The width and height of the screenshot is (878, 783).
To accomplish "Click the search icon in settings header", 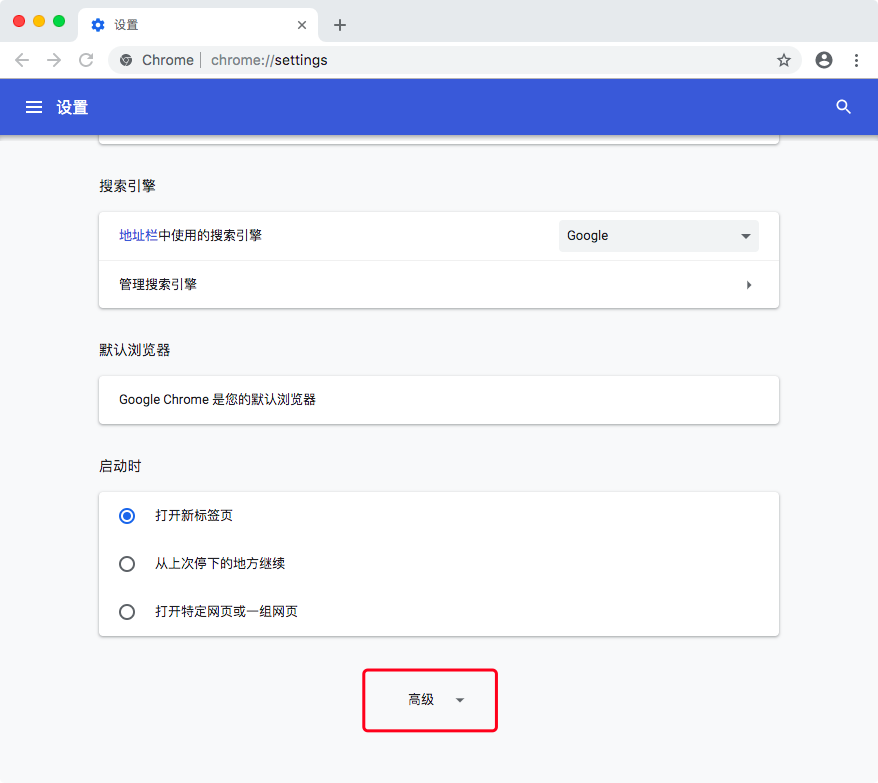I will point(843,107).
